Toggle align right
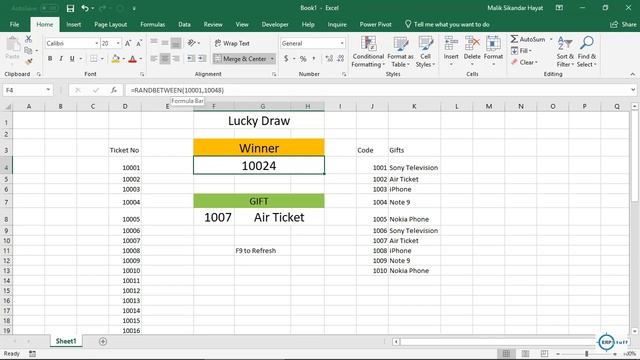The image size is (640, 360). (176, 59)
